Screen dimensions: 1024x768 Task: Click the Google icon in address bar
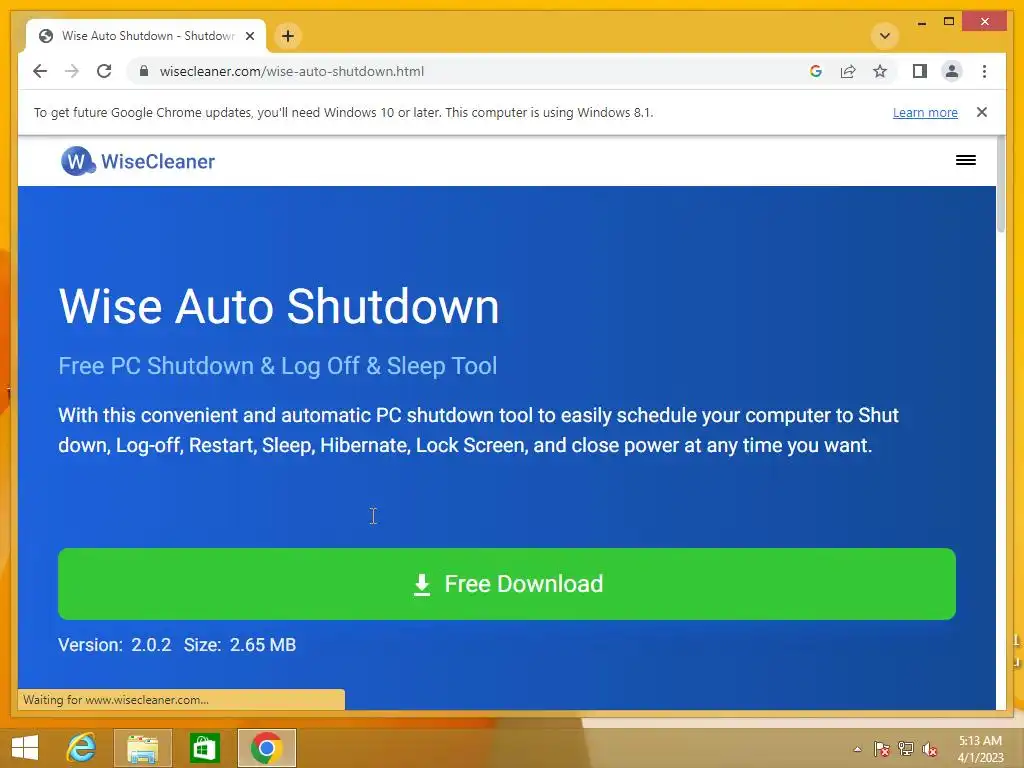(x=816, y=71)
